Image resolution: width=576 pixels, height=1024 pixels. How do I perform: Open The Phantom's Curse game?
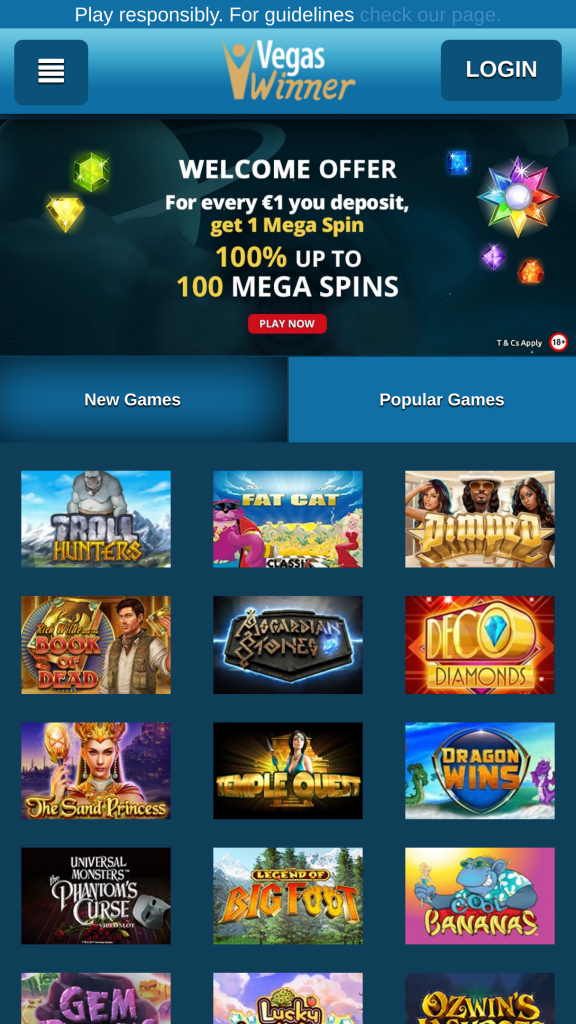pyautogui.click(x=96, y=896)
